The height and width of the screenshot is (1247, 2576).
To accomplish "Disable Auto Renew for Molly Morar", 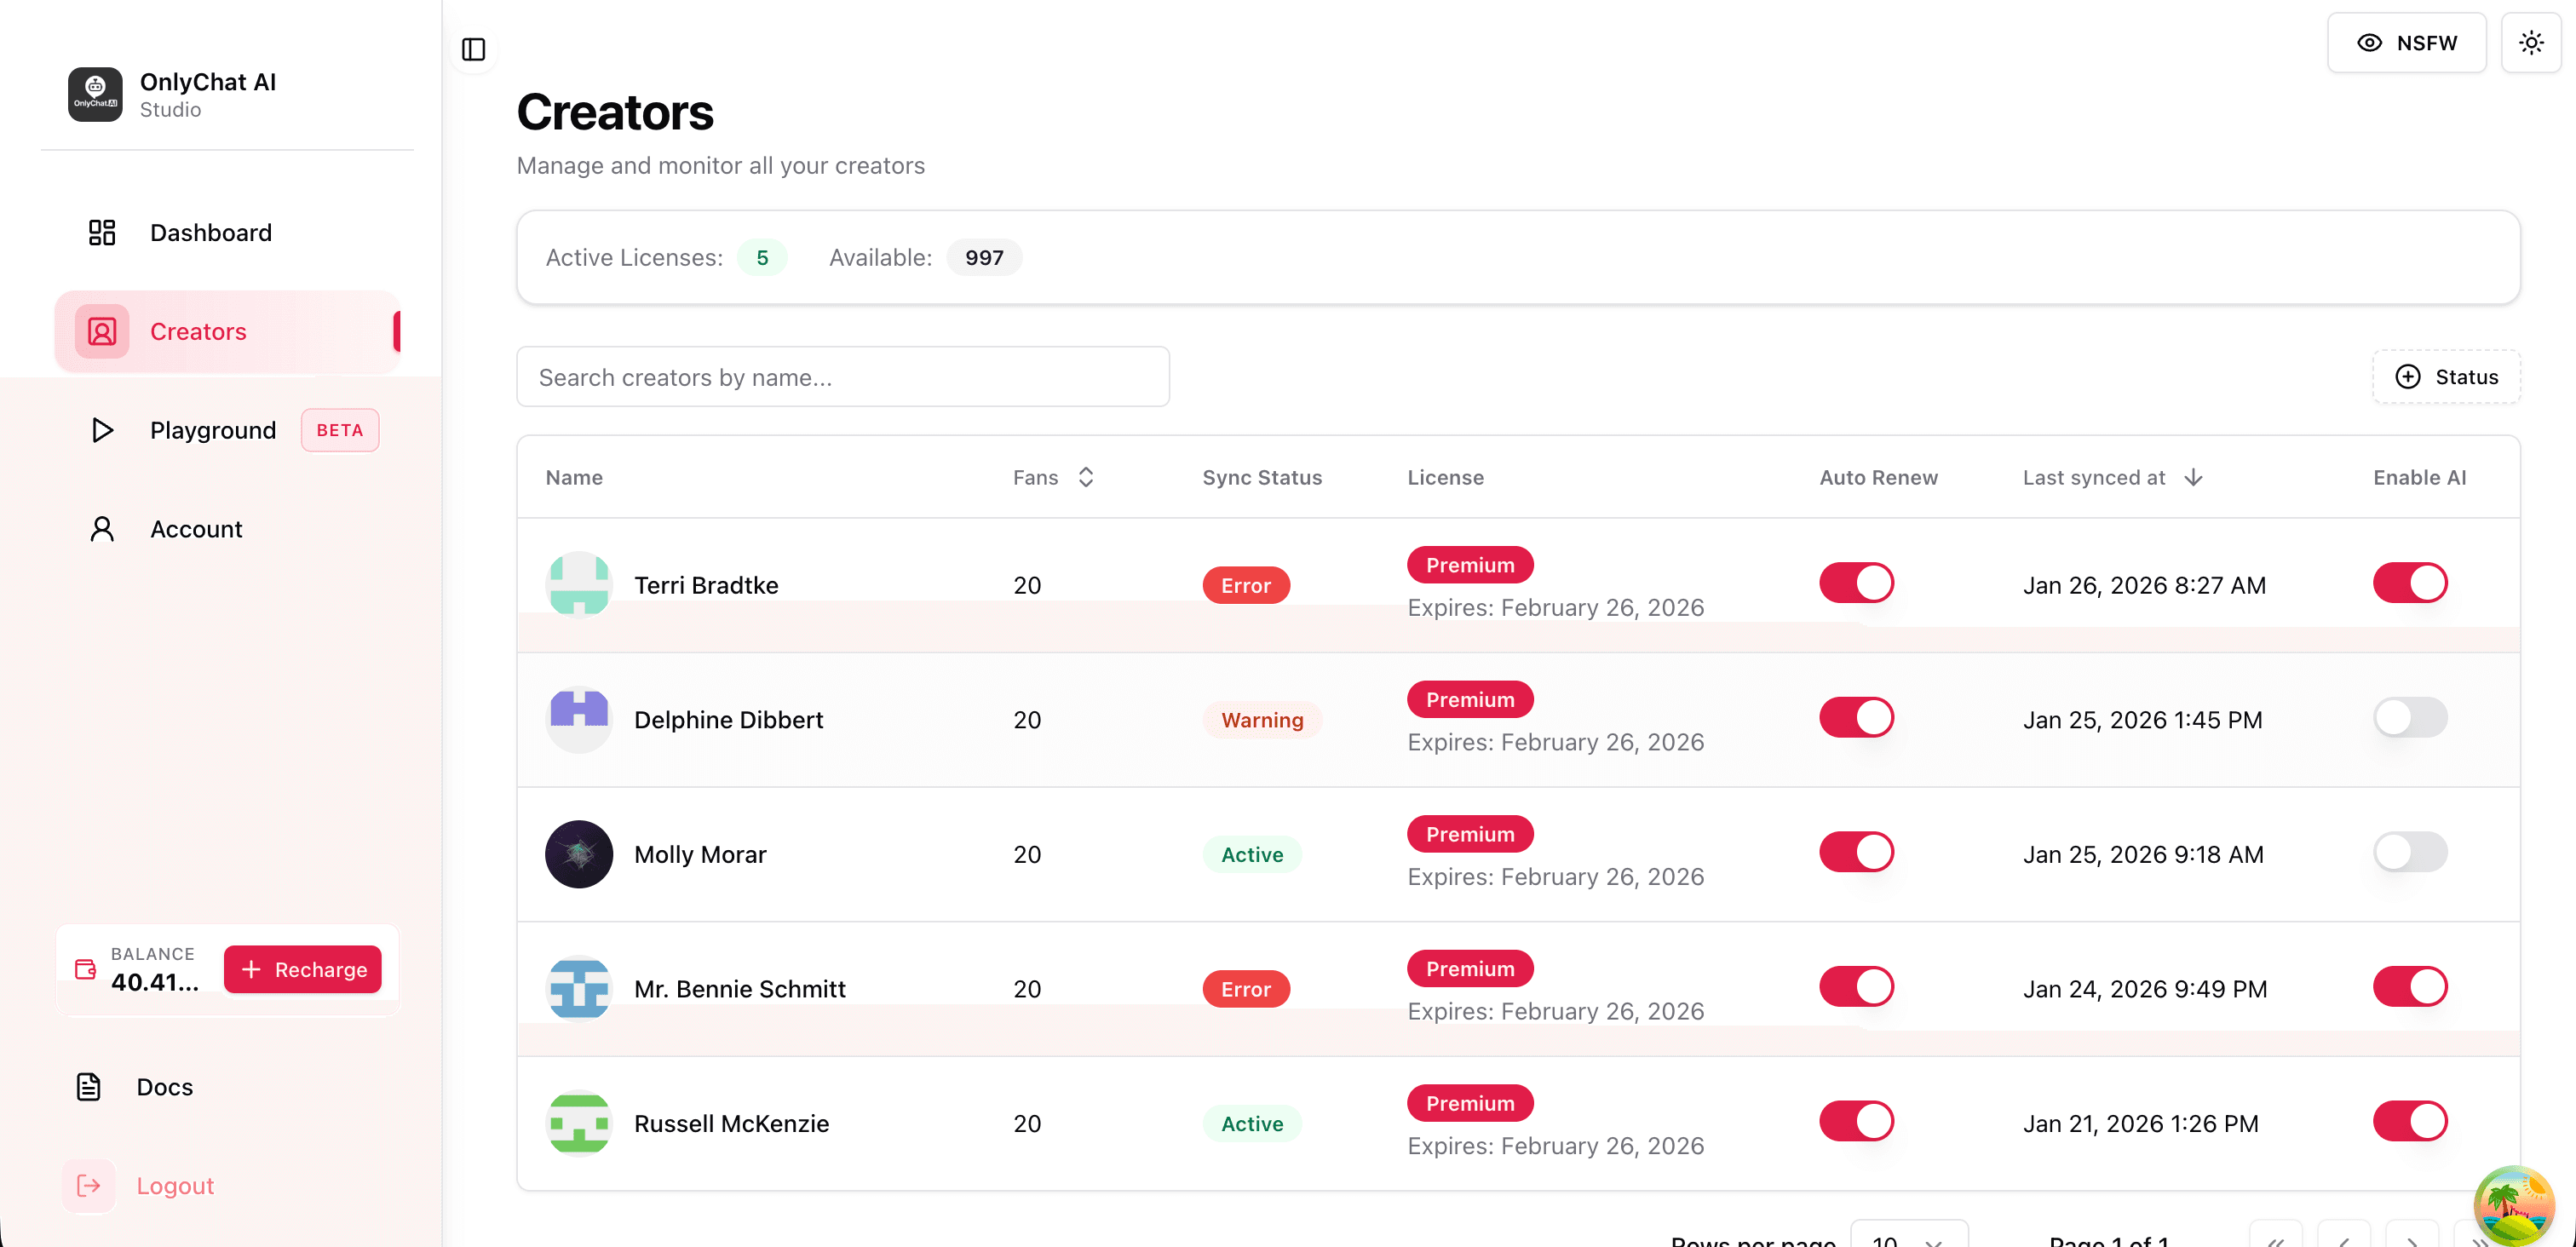I will pyautogui.click(x=1857, y=852).
